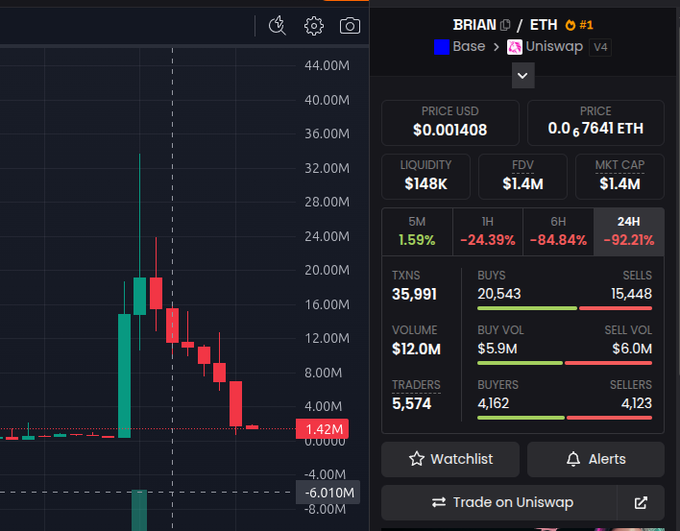This screenshot has height=531, width=680.
Task: Click the tallest green candlestick body
Action: 124,376
